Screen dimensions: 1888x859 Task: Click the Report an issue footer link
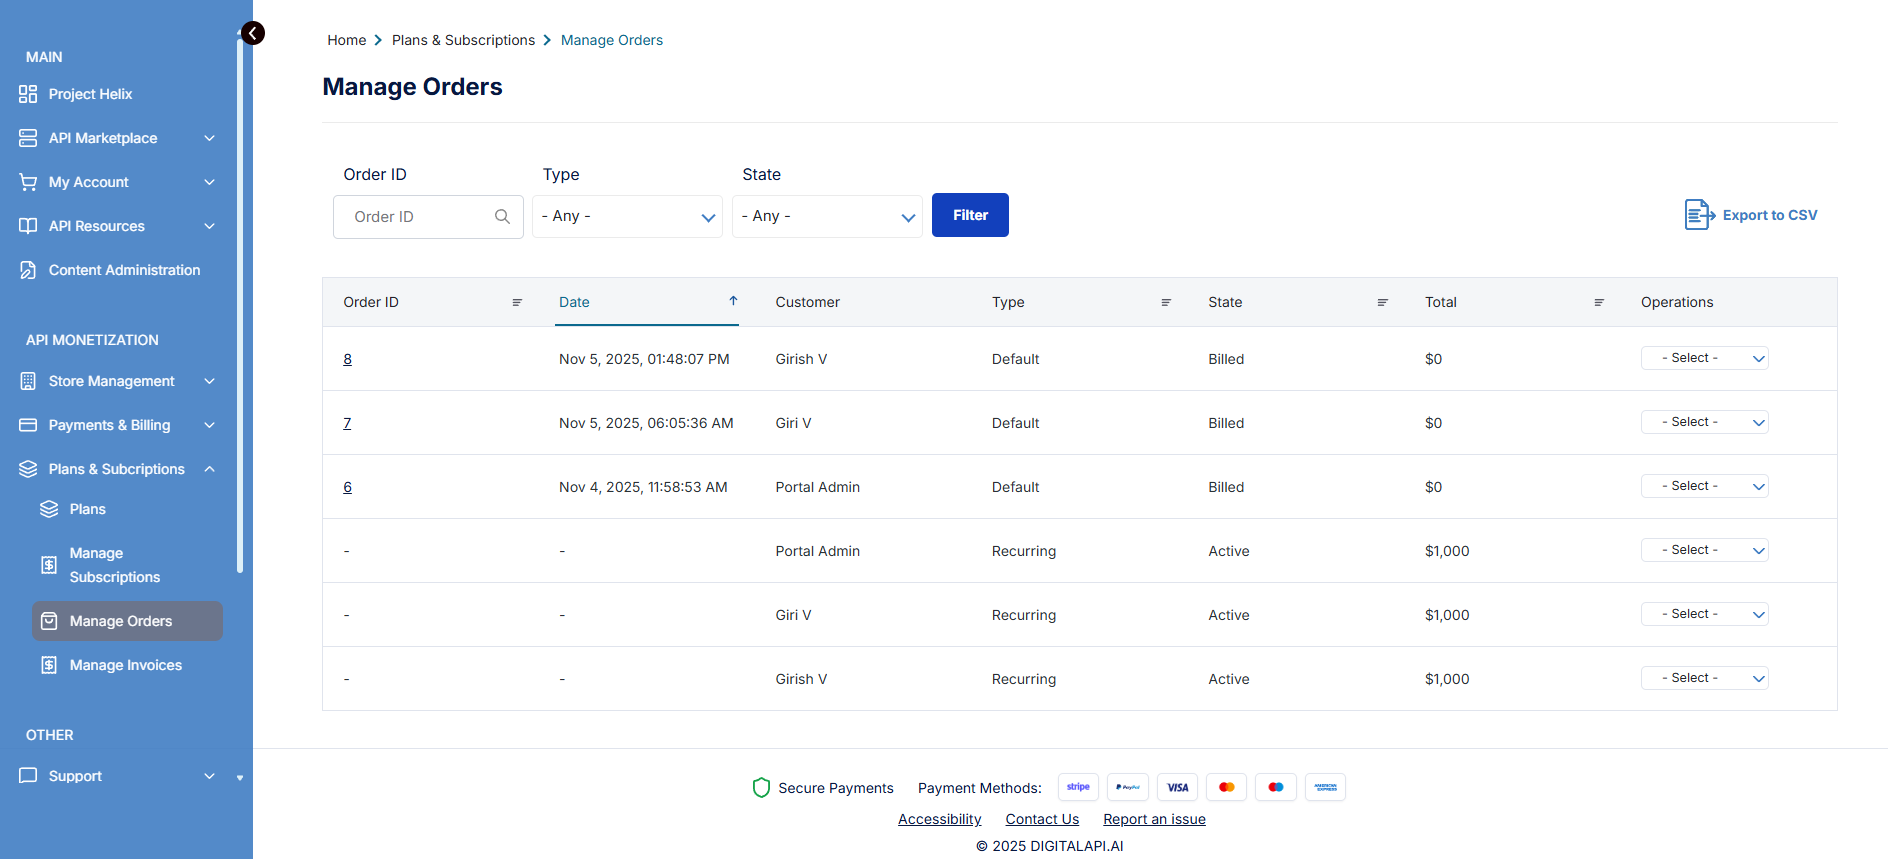tap(1154, 819)
